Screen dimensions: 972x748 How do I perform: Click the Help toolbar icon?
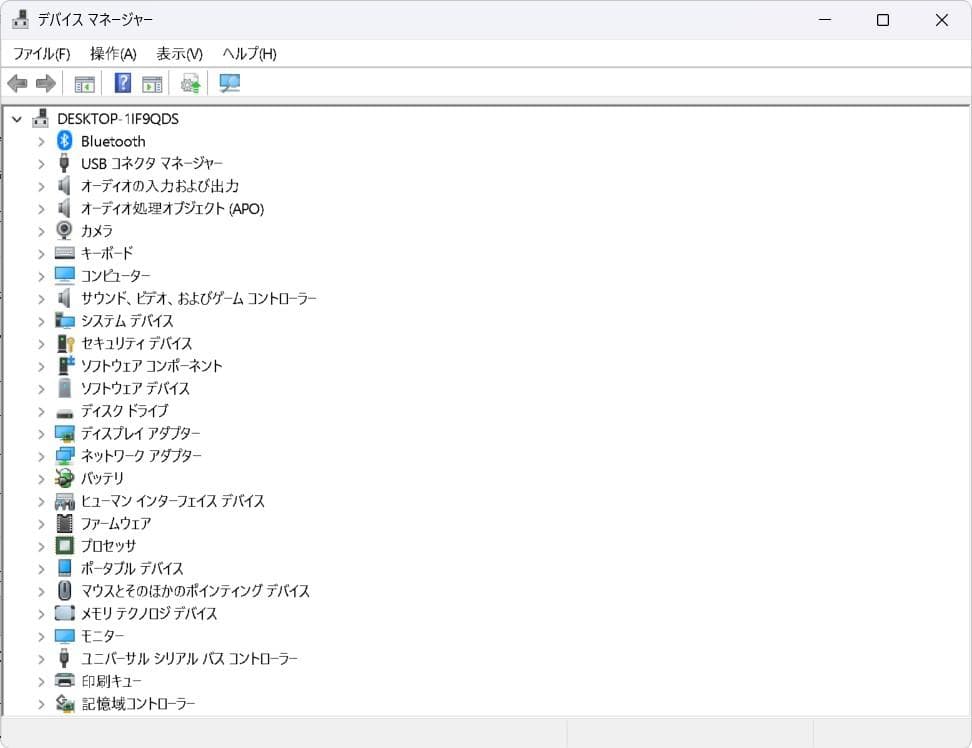click(122, 83)
